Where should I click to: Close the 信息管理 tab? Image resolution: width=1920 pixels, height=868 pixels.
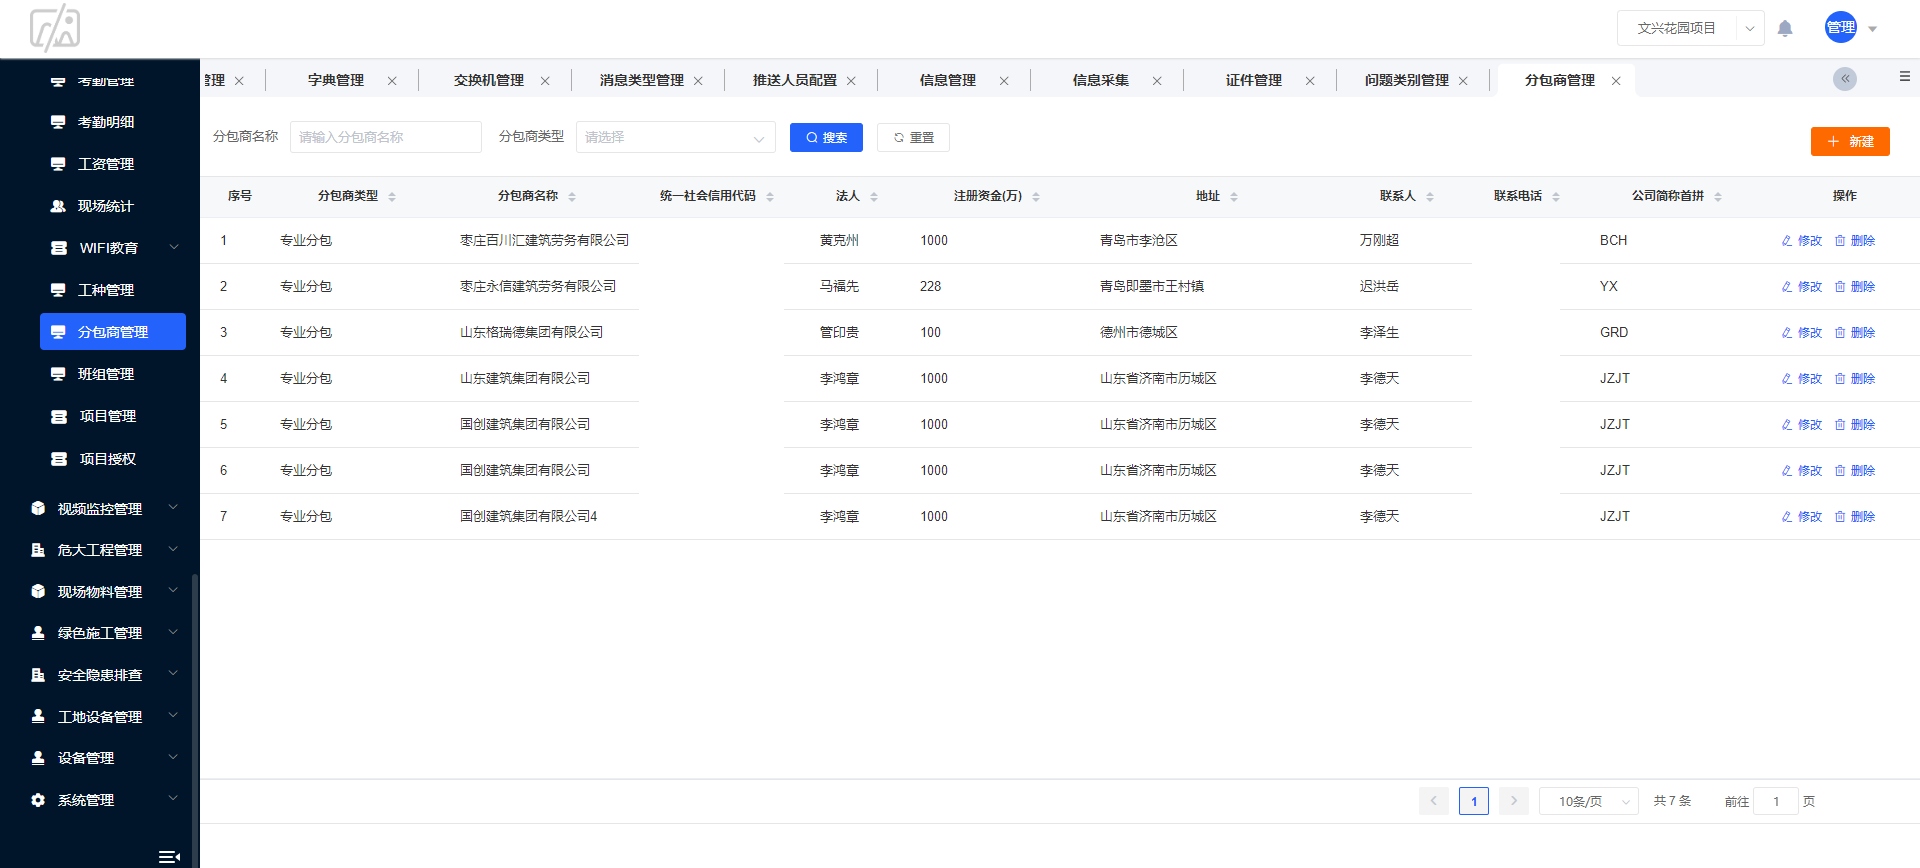click(1004, 81)
